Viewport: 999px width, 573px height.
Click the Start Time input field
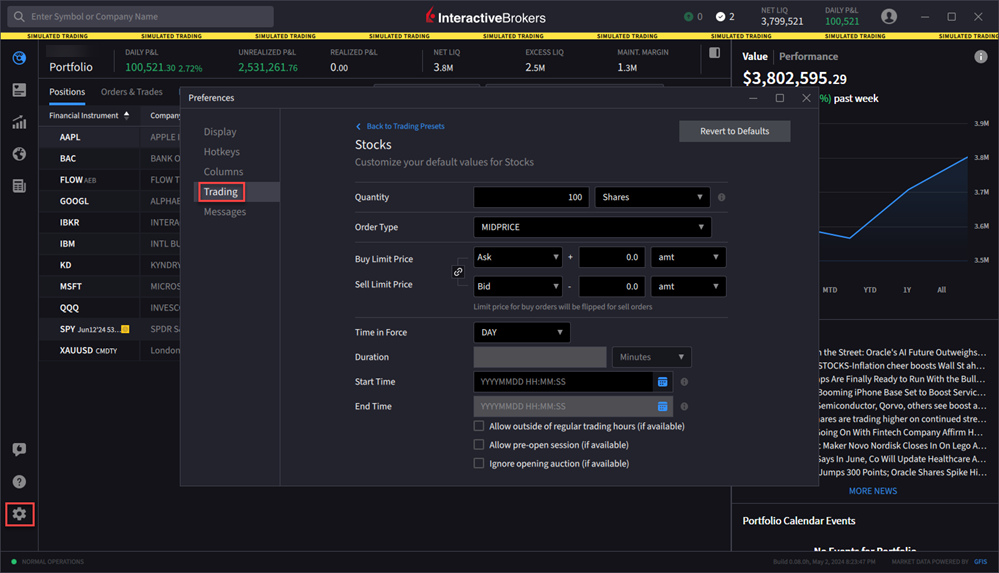(564, 382)
